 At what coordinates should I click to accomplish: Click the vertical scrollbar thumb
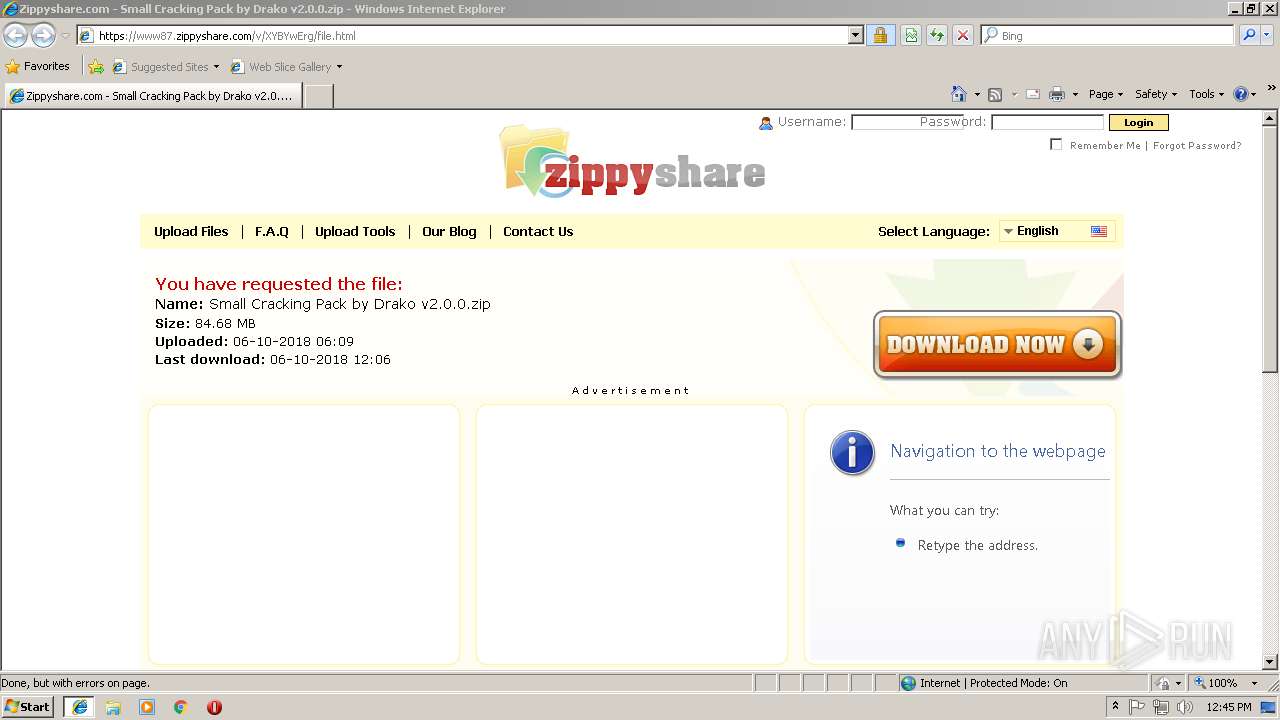click(x=1270, y=249)
